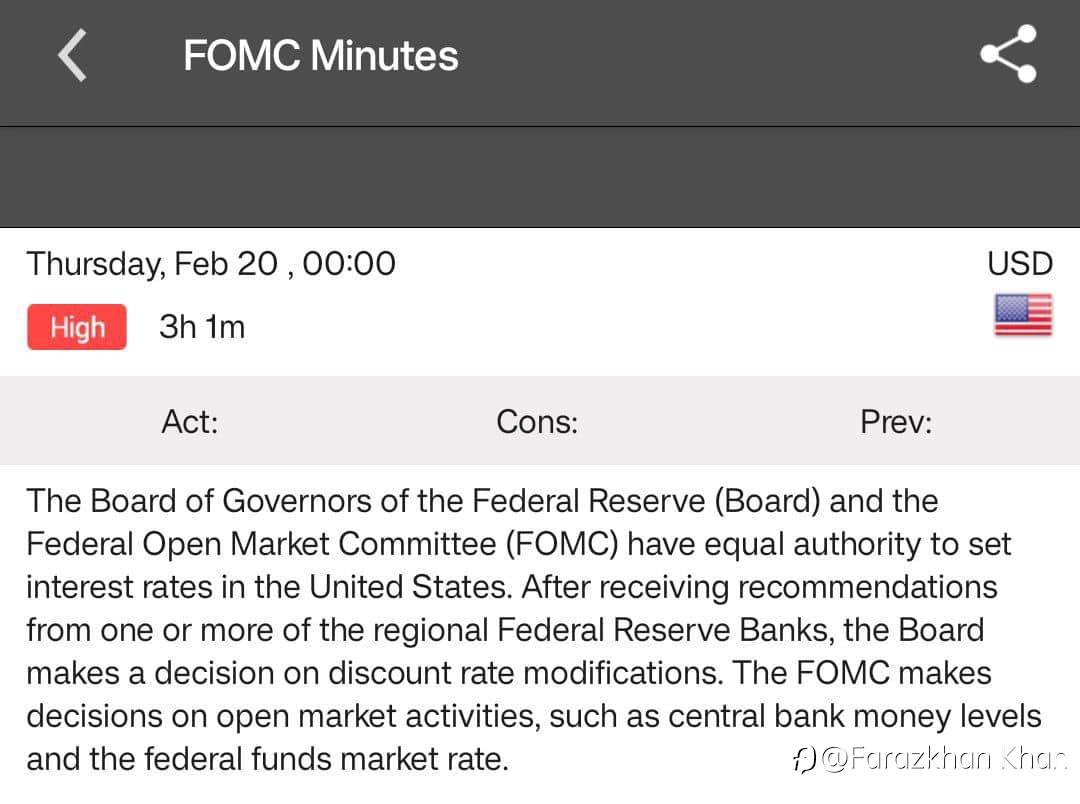Click the 3h 1m countdown timer
Image resolution: width=1080 pixels, height=804 pixels.
pyautogui.click(x=202, y=327)
